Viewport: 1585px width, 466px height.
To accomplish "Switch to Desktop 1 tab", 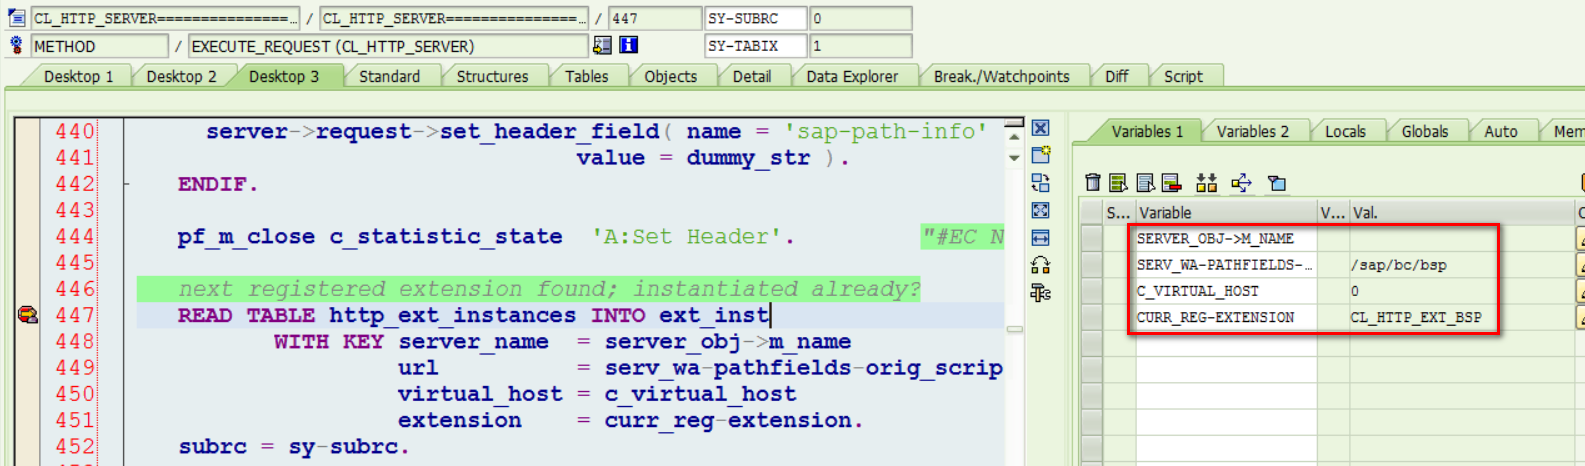I will tap(78, 76).
